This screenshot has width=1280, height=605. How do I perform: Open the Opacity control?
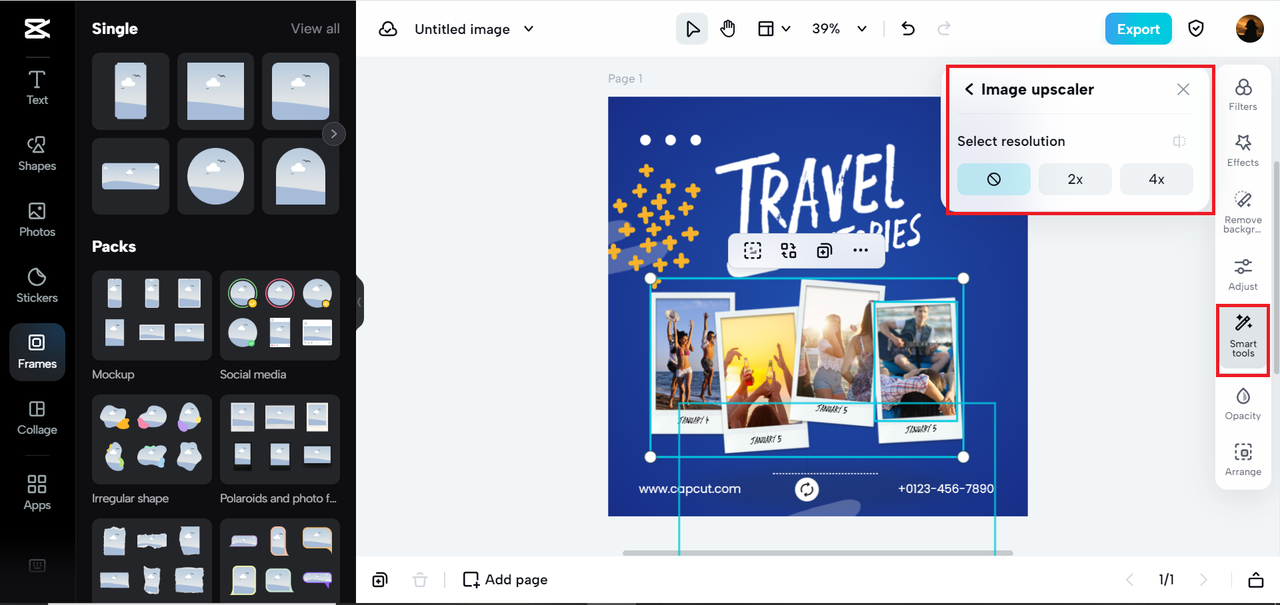(1243, 403)
